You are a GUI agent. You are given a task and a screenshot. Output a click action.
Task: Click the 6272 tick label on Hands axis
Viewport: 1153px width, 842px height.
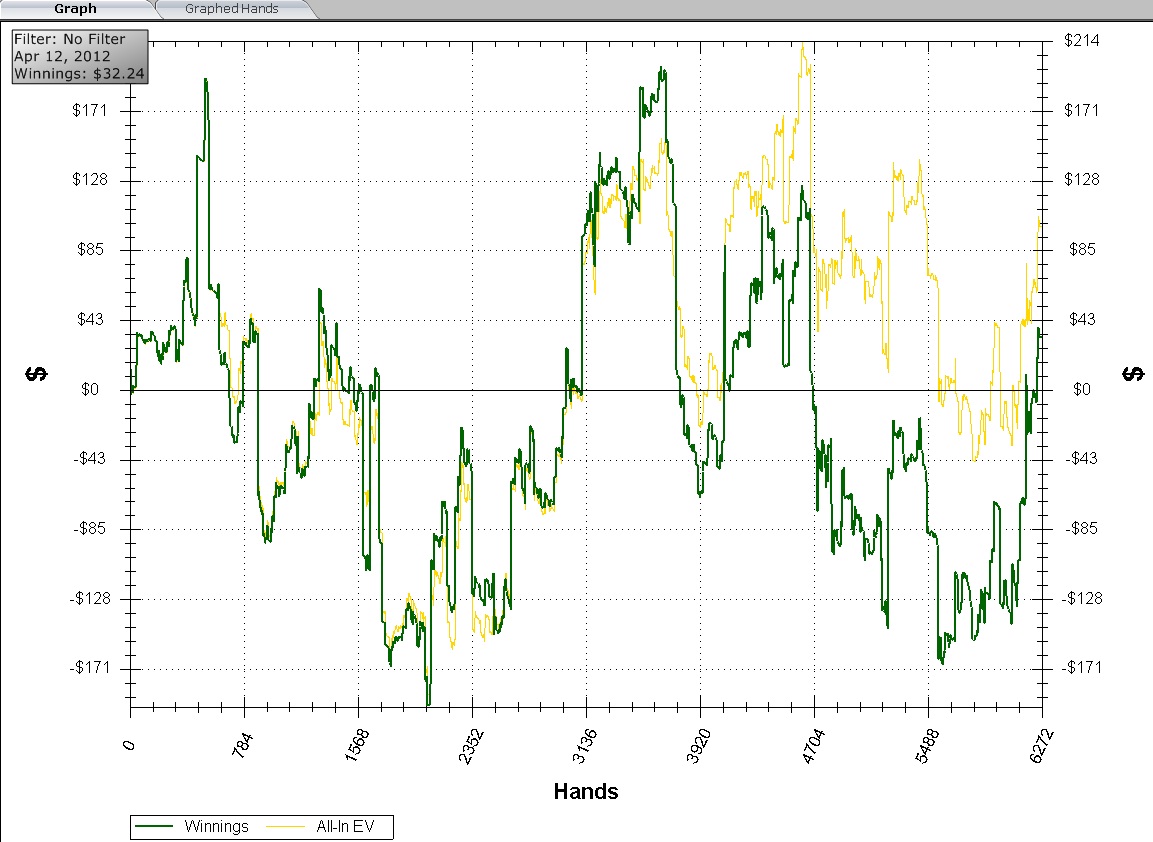click(1042, 745)
